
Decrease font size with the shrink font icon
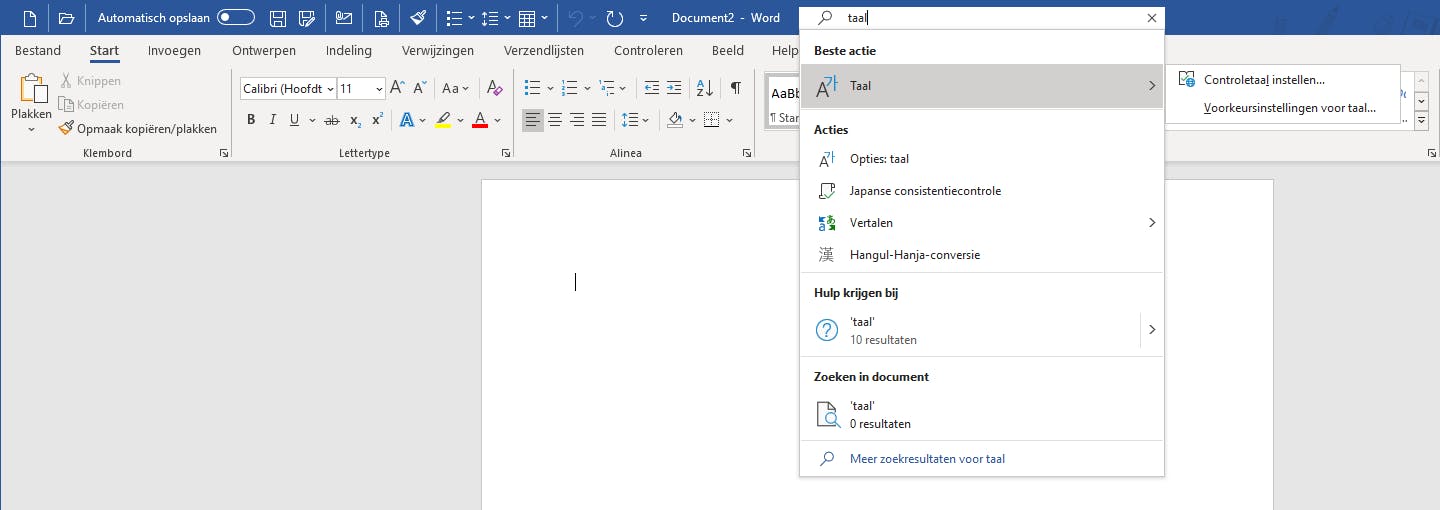[421, 88]
